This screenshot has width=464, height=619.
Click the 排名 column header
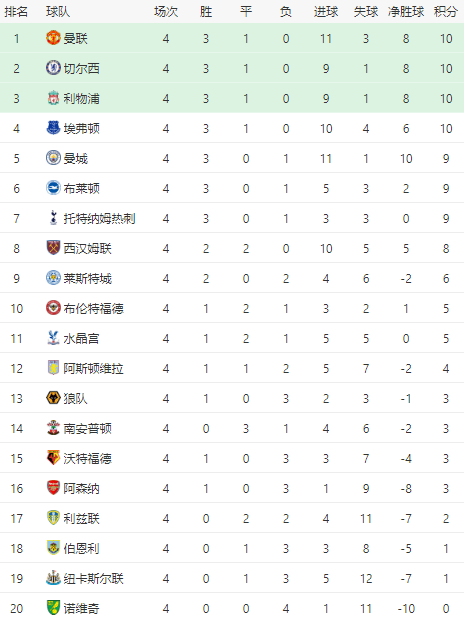[x=16, y=12]
